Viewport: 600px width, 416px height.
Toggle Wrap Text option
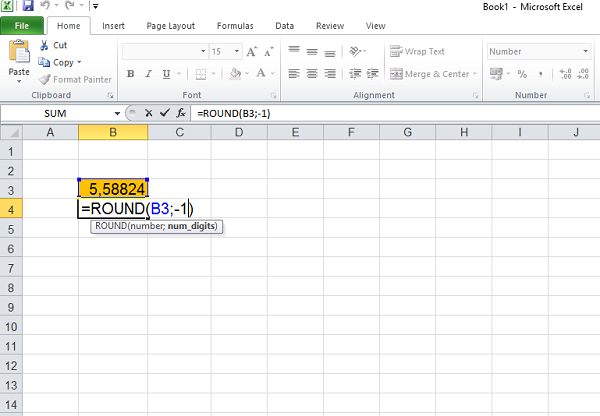pos(418,51)
